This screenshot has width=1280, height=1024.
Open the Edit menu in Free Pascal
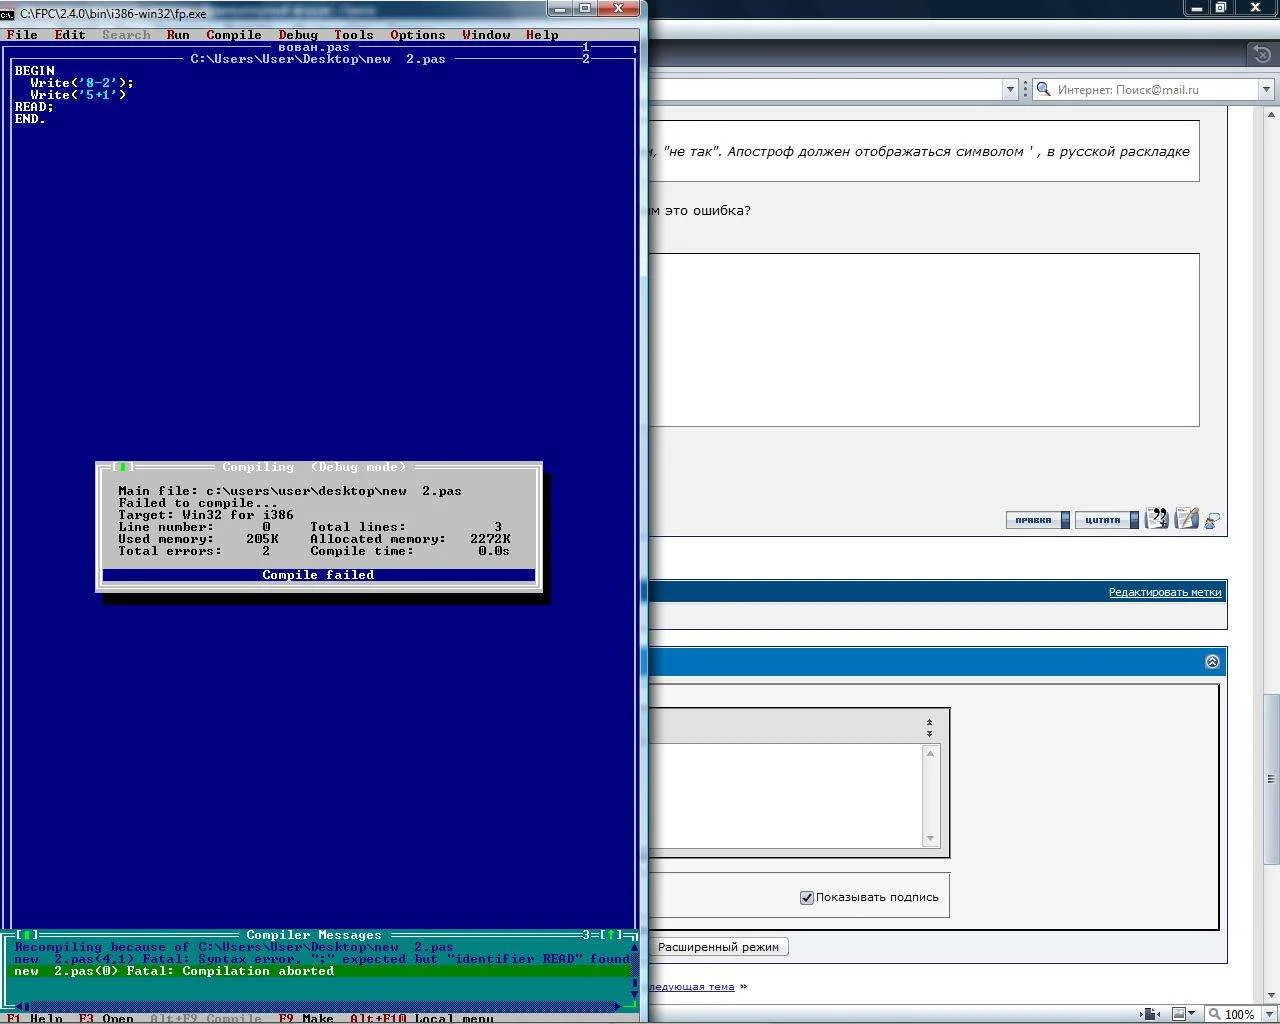[70, 35]
